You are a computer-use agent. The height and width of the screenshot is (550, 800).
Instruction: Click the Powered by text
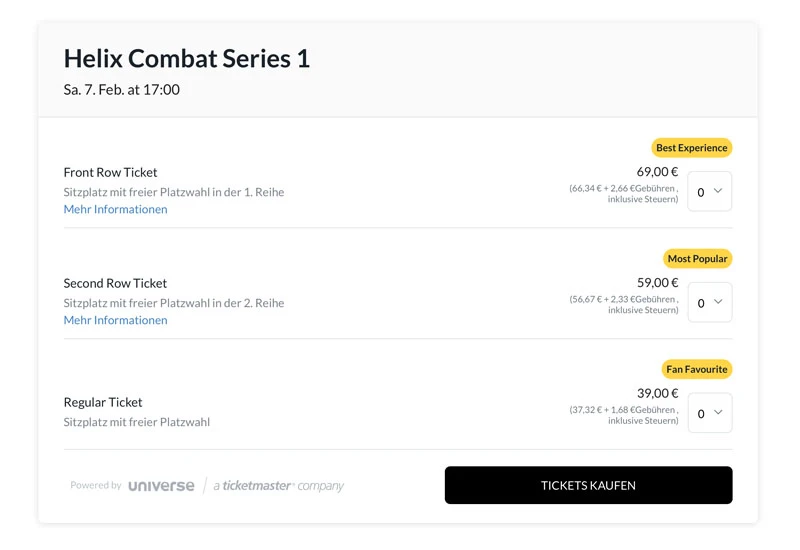[x=95, y=486]
